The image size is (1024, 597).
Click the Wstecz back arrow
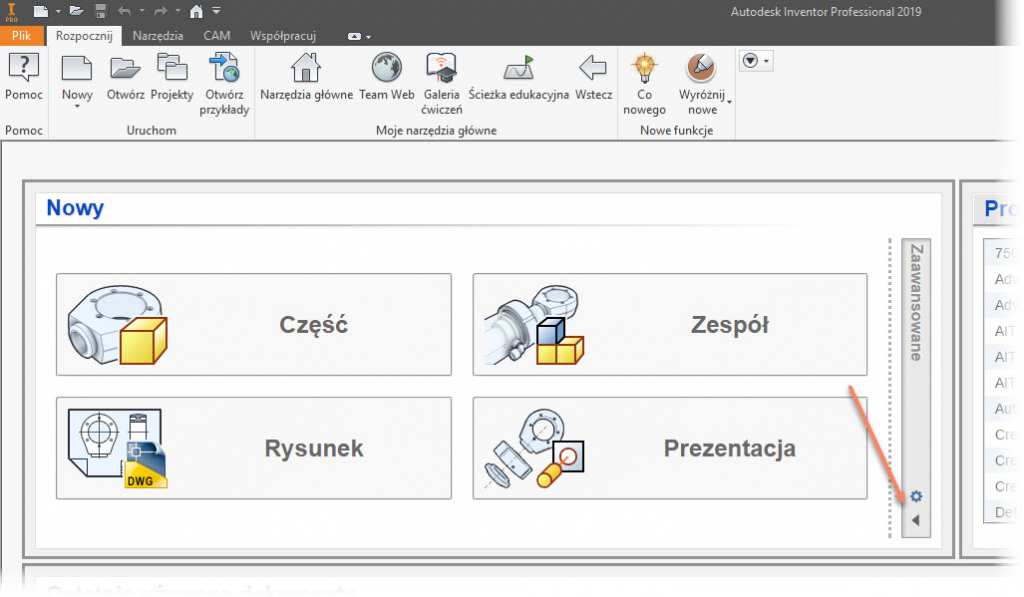coord(593,70)
